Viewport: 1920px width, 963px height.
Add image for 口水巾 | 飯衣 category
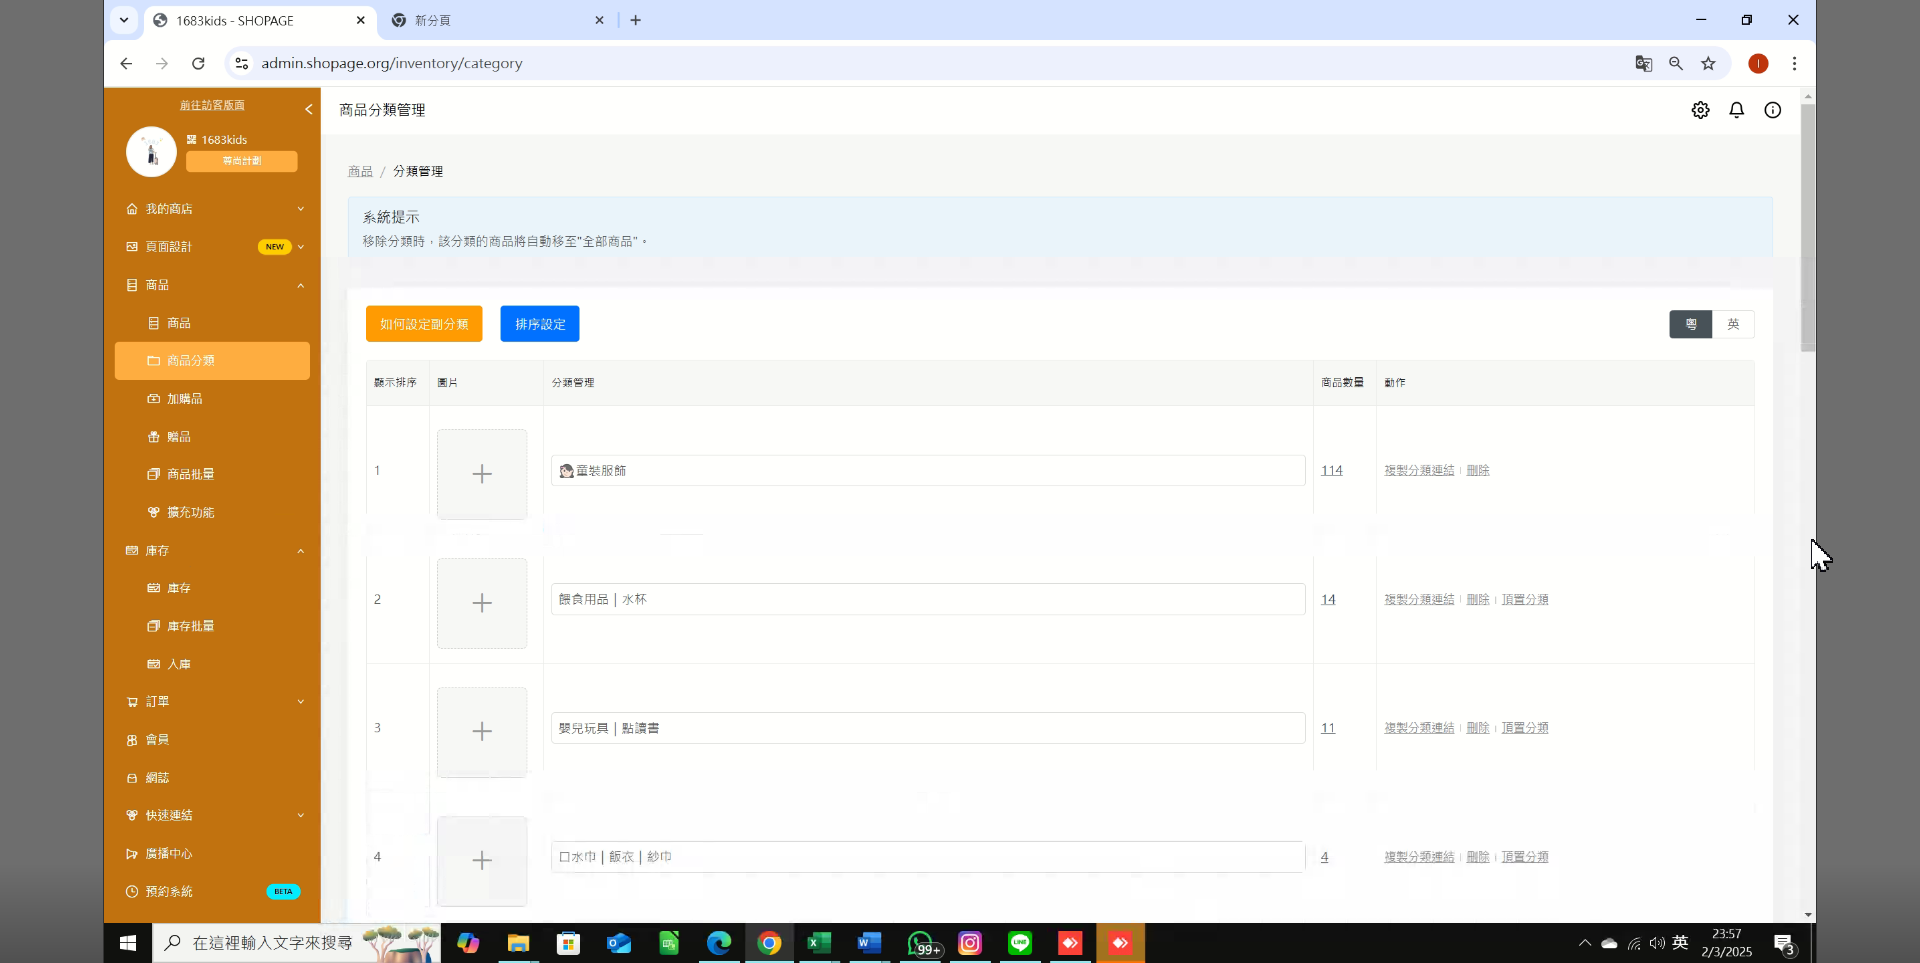click(x=482, y=861)
